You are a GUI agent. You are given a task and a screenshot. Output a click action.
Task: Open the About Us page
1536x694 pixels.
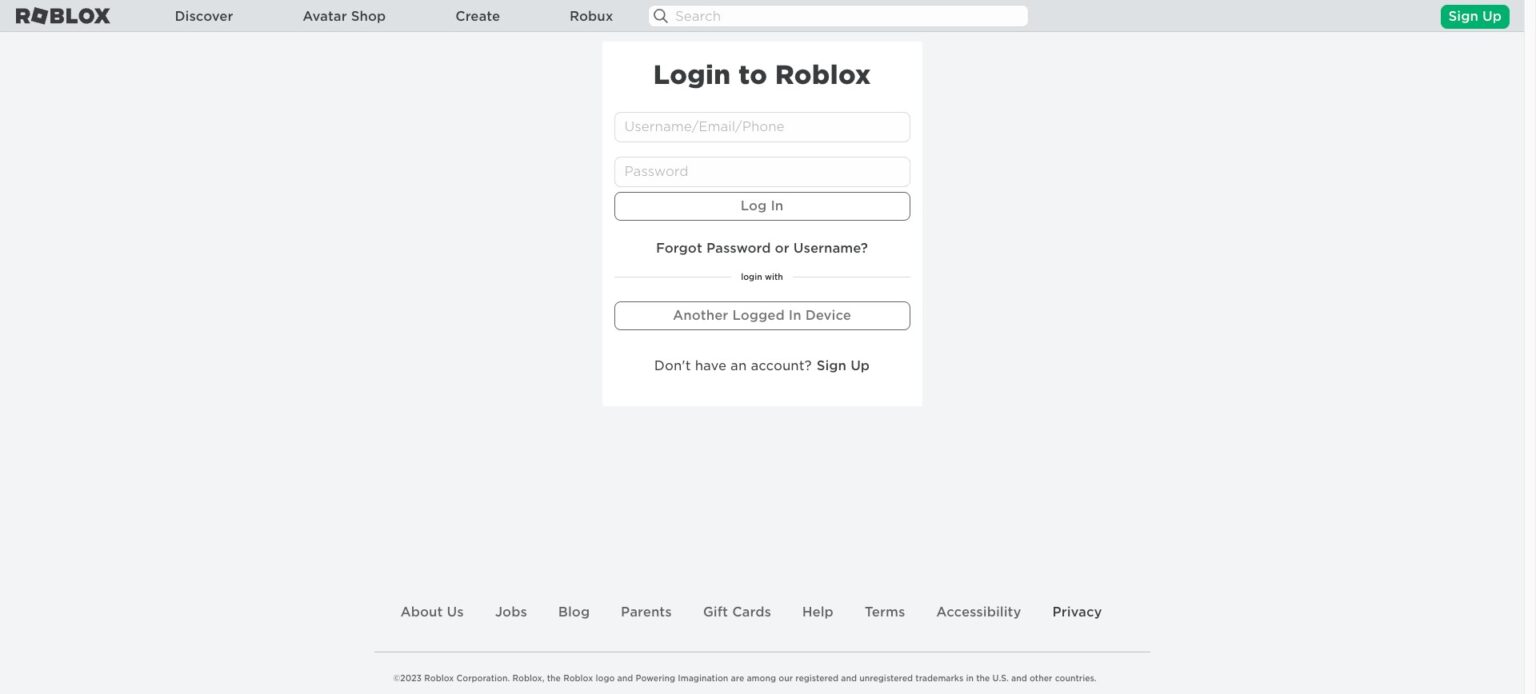coord(431,611)
